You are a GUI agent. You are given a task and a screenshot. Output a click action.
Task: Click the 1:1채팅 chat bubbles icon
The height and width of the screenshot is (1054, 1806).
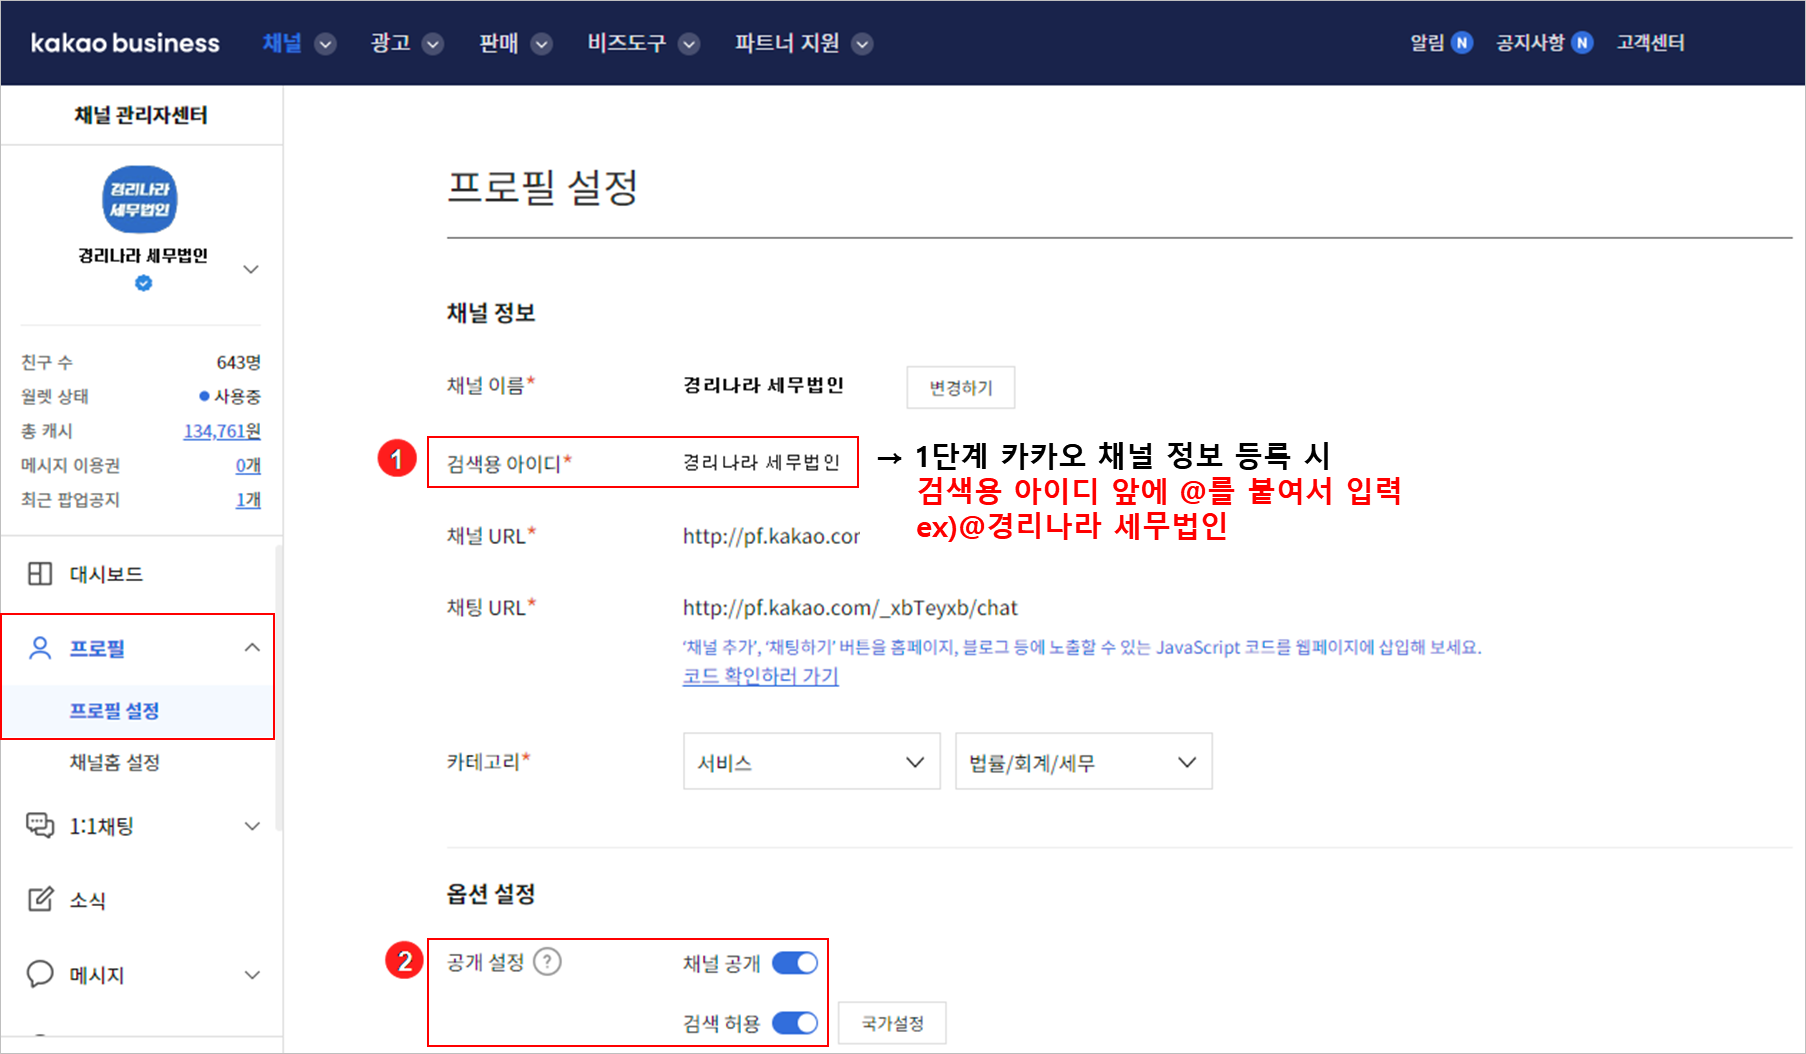click(x=40, y=825)
